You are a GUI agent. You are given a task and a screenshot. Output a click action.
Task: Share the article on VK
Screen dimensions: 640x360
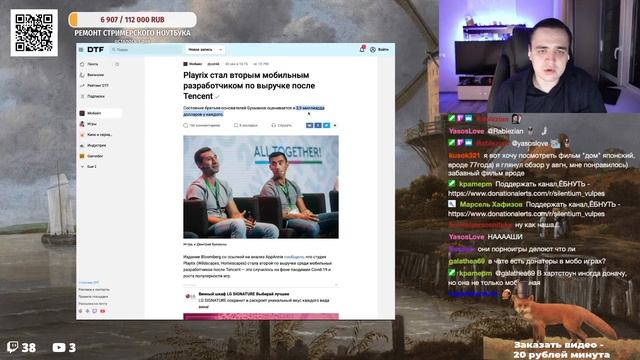click(x=309, y=125)
